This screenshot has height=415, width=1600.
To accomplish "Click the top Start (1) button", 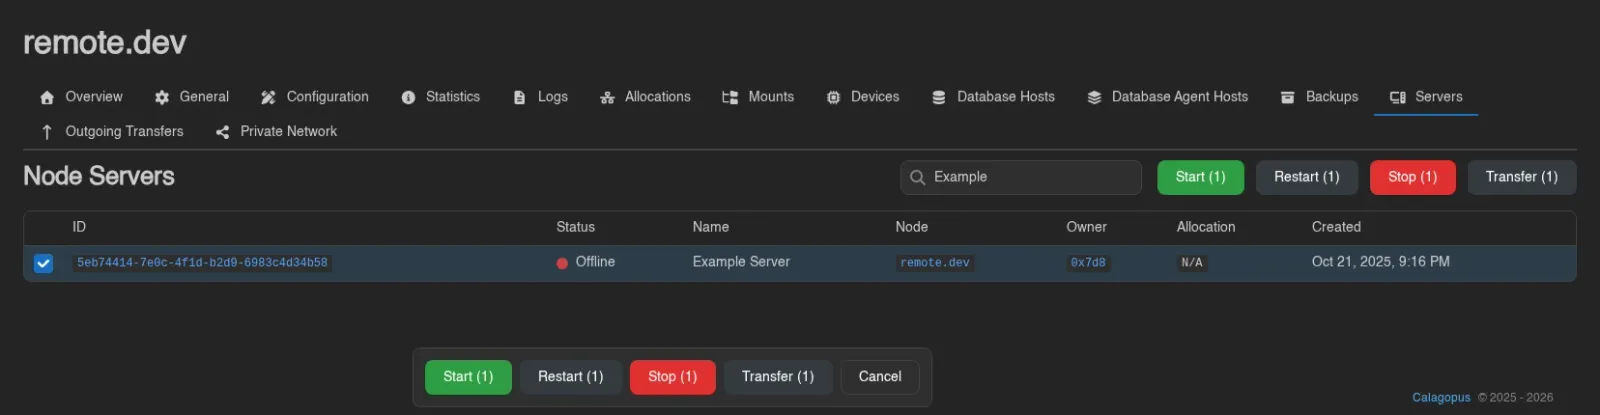I will (x=1200, y=177).
